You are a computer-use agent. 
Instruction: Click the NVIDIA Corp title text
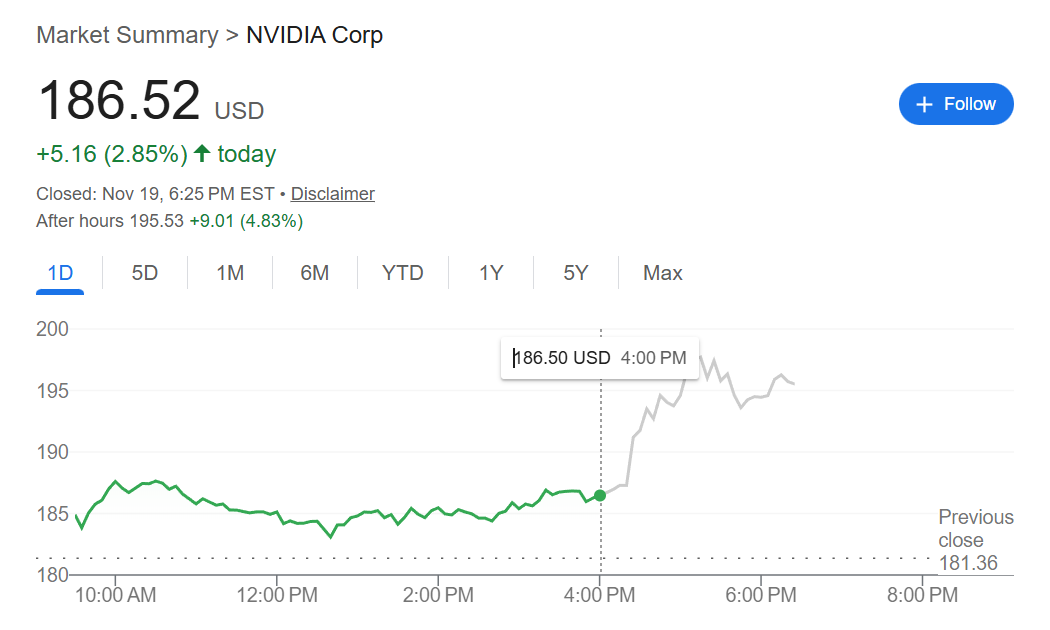tap(314, 35)
